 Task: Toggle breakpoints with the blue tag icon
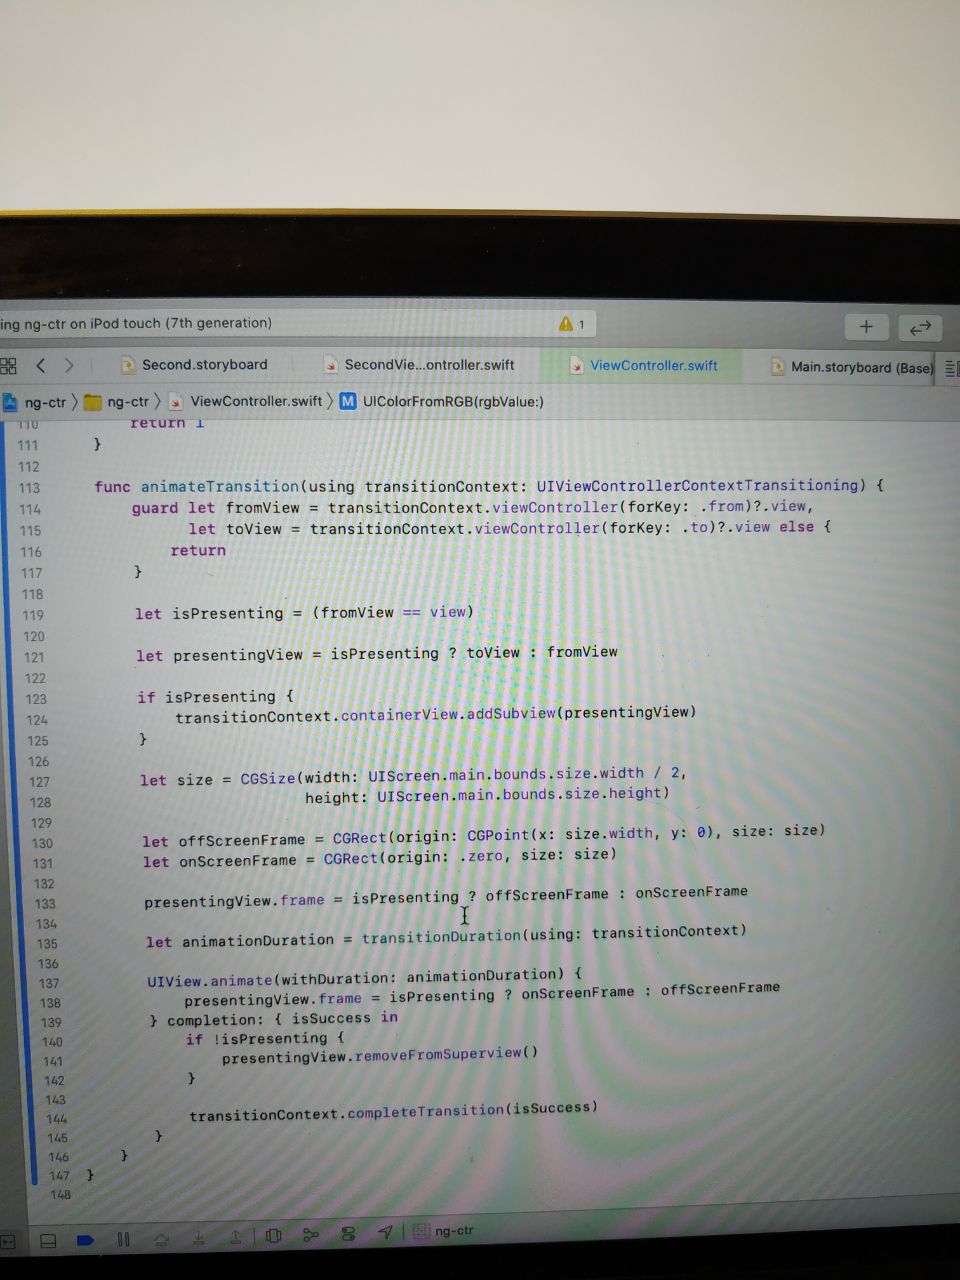coord(85,1241)
